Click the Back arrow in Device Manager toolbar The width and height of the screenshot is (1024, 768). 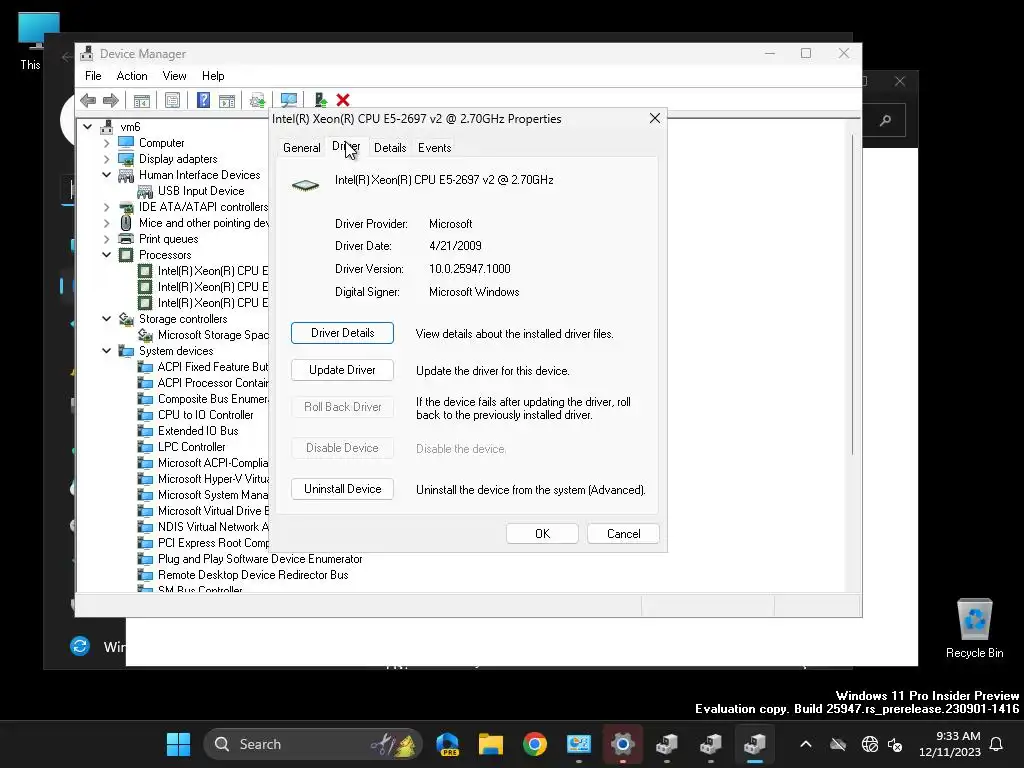88,100
